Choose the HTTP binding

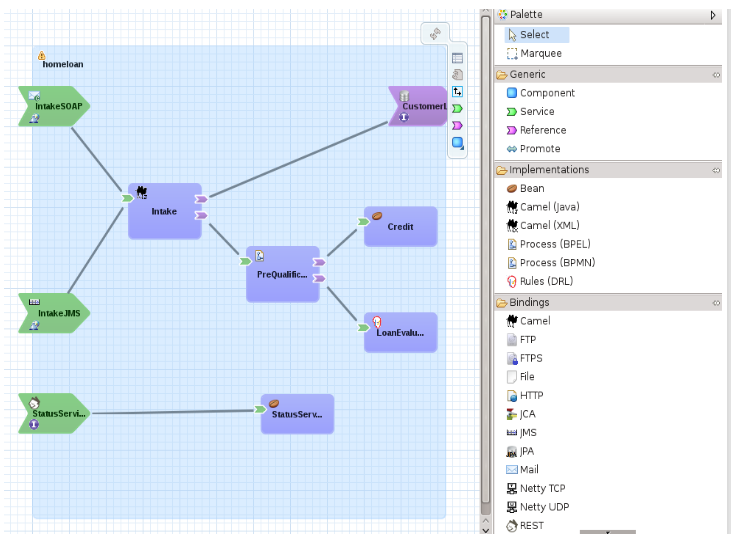coord(525,396)
